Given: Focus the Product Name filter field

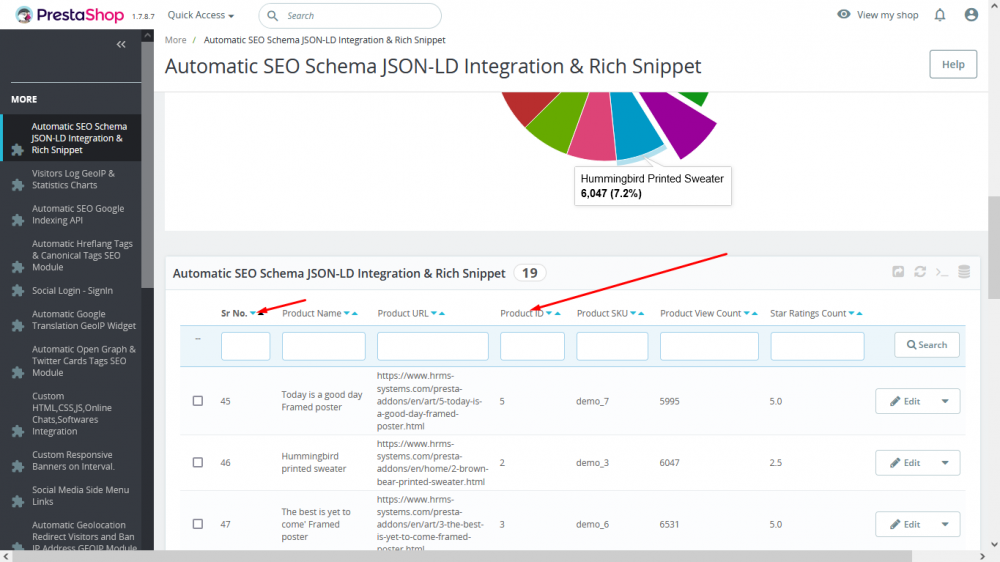Looking at the screenshot, I should [323, 346].
